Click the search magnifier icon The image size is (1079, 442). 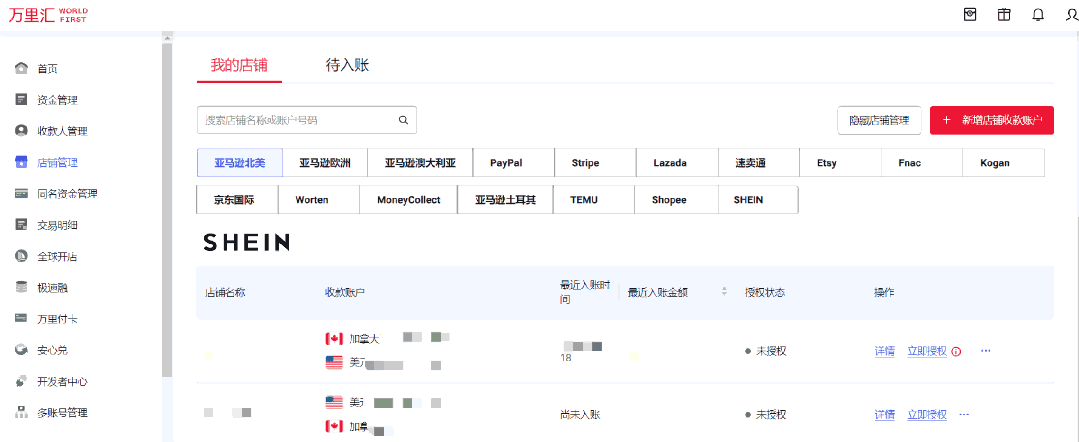pyautogui.click(x=404, y=120)
